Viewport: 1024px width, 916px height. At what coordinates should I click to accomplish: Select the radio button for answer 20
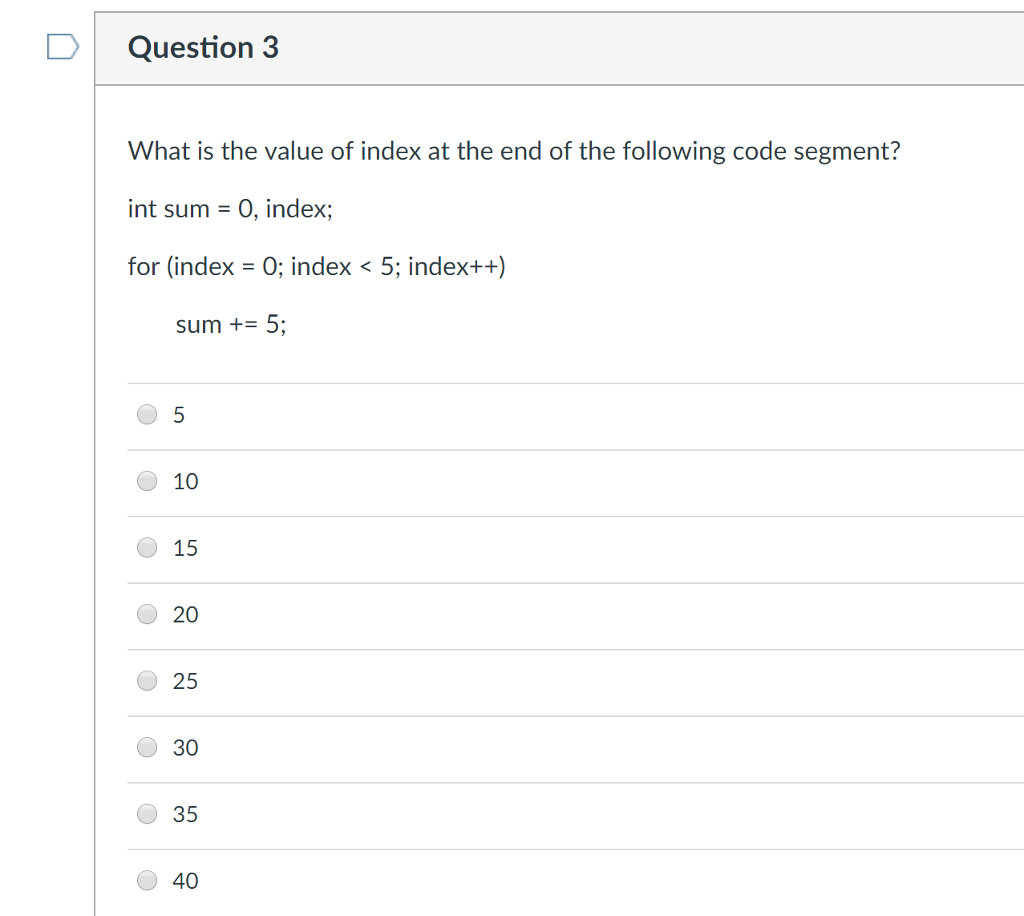(x=146, y=614)
